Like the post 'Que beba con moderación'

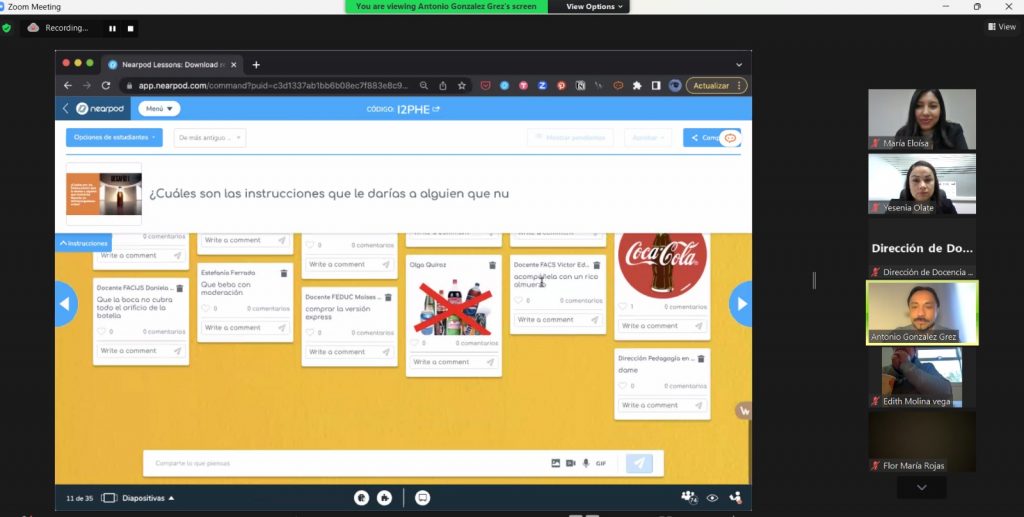pos(205,309)
